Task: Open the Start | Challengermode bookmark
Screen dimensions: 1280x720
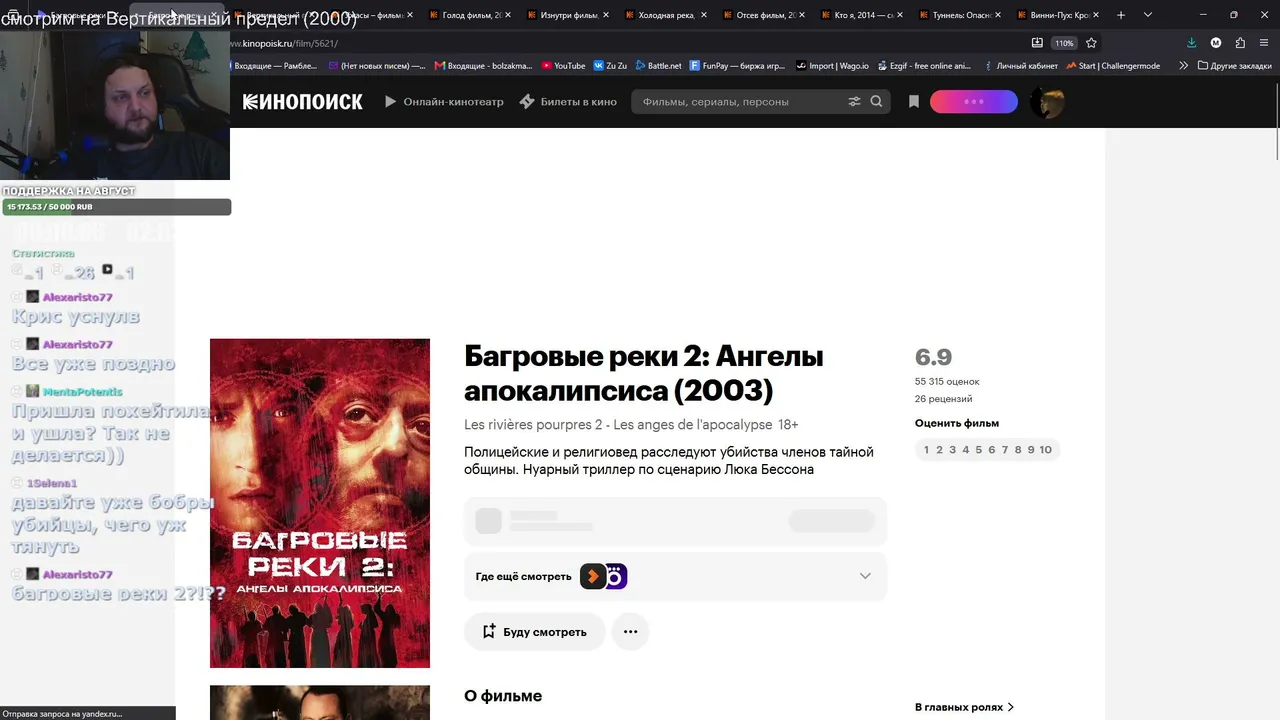Action: click(x=1113, y=66)
